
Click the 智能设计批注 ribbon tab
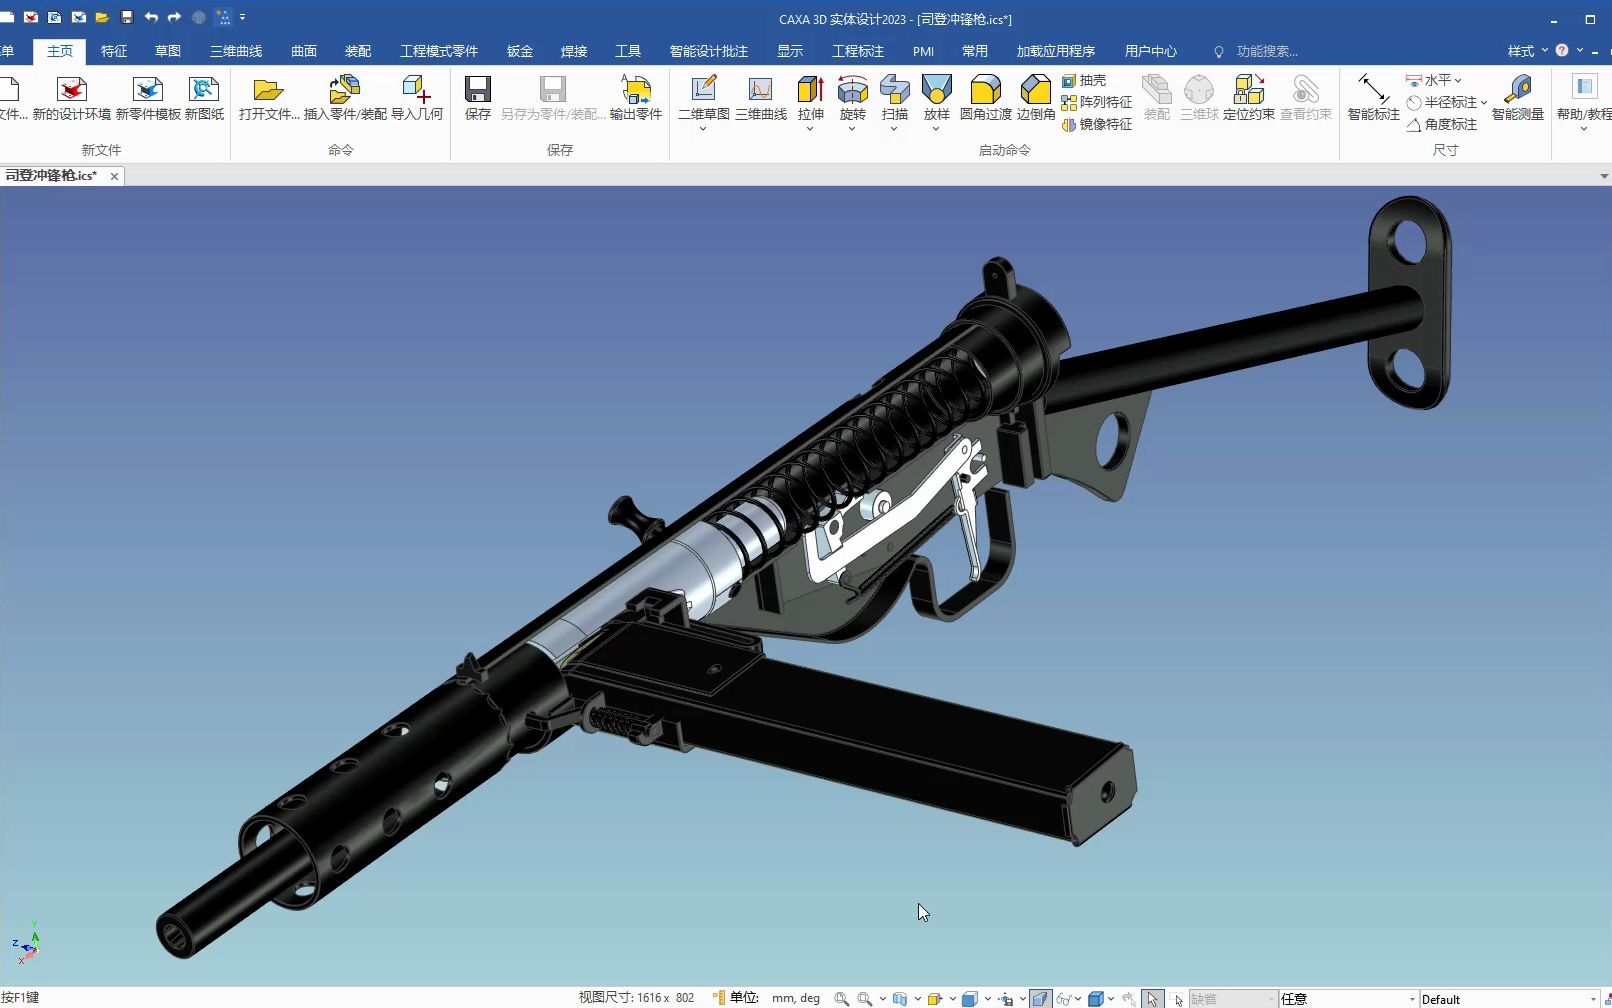709,51
